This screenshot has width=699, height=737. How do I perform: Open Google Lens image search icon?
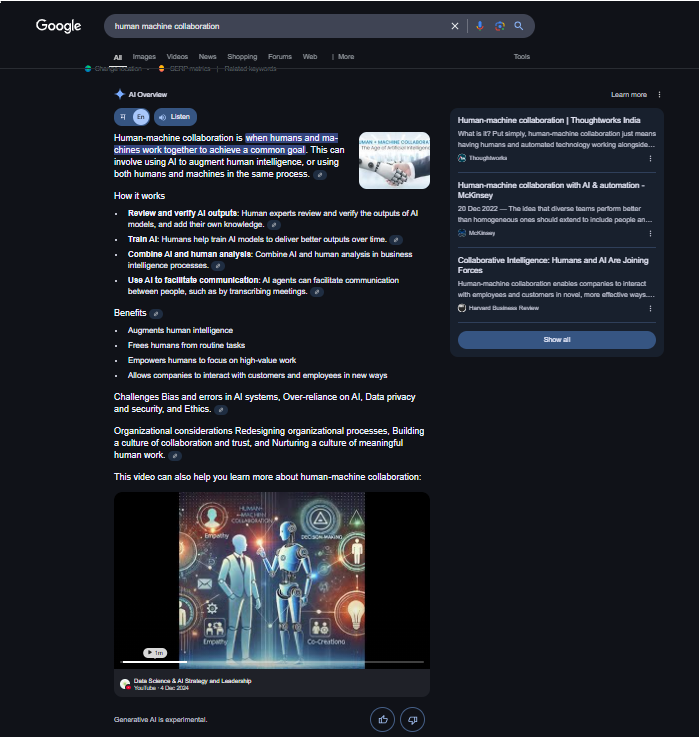coord(500,26)
